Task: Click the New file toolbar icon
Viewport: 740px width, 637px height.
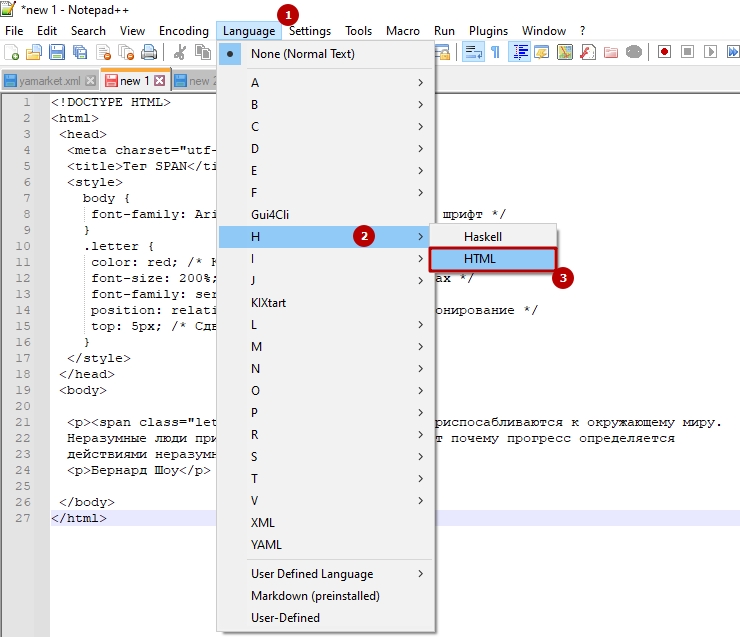Action: click(x=12, y=53)
